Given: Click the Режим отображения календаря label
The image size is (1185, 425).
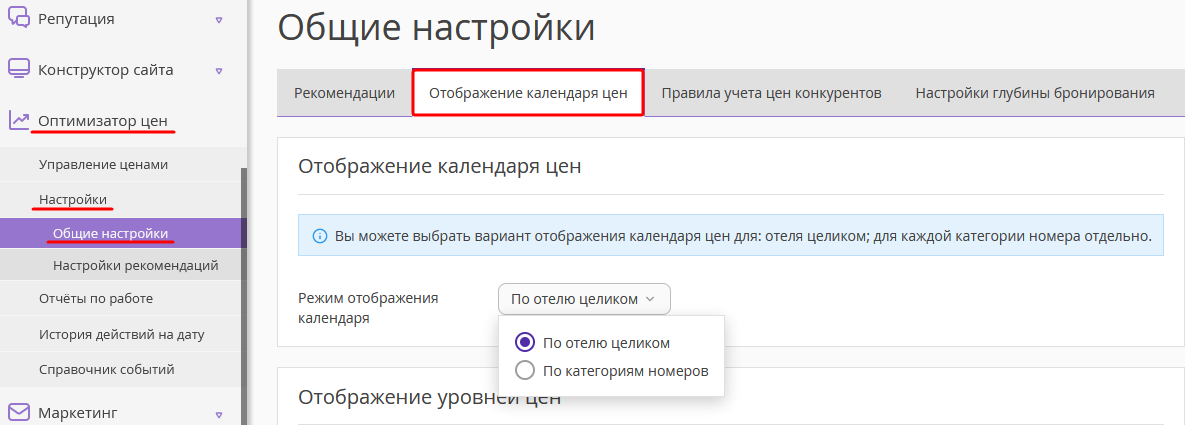Looking at the screenshot, I should click(x=368, y=309).
